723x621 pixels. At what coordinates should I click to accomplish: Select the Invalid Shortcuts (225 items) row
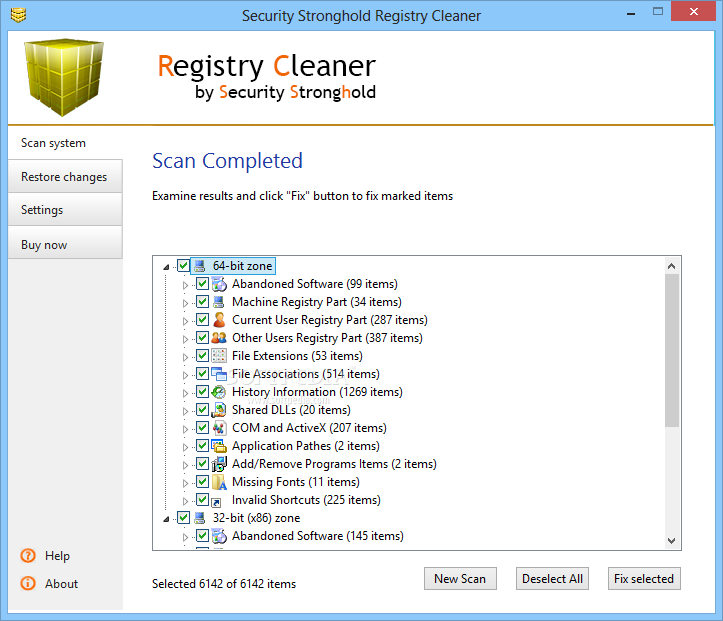[x=306, y=500]
